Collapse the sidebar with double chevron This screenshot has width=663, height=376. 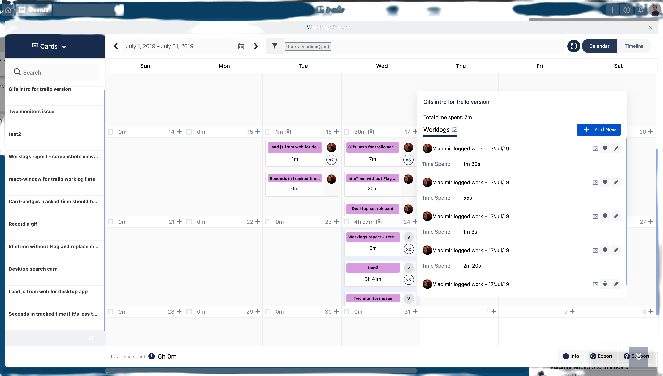(91, 338)
